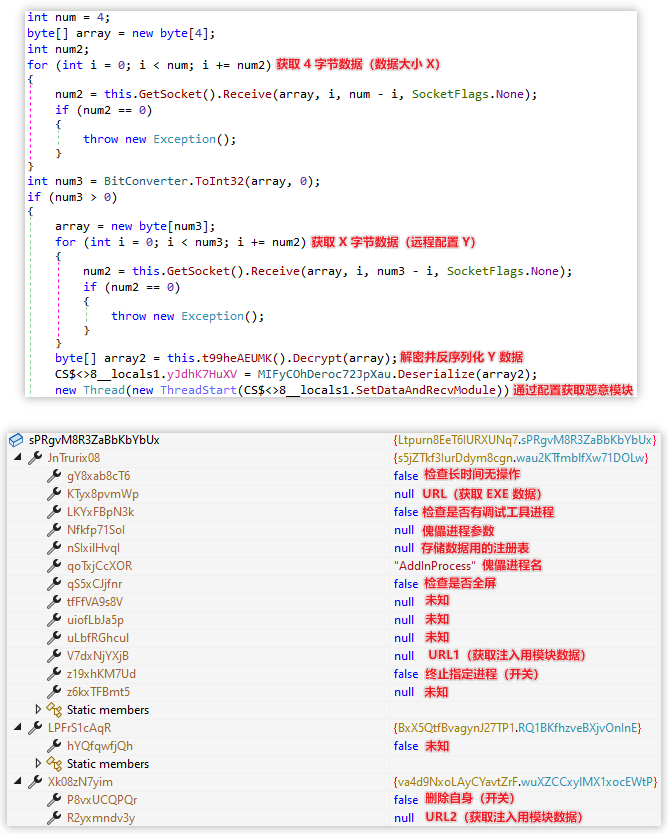Click the wrench icon of uiofLbJa5p
668x834 pixels.
pyautogui.click(x=54, y=620)
